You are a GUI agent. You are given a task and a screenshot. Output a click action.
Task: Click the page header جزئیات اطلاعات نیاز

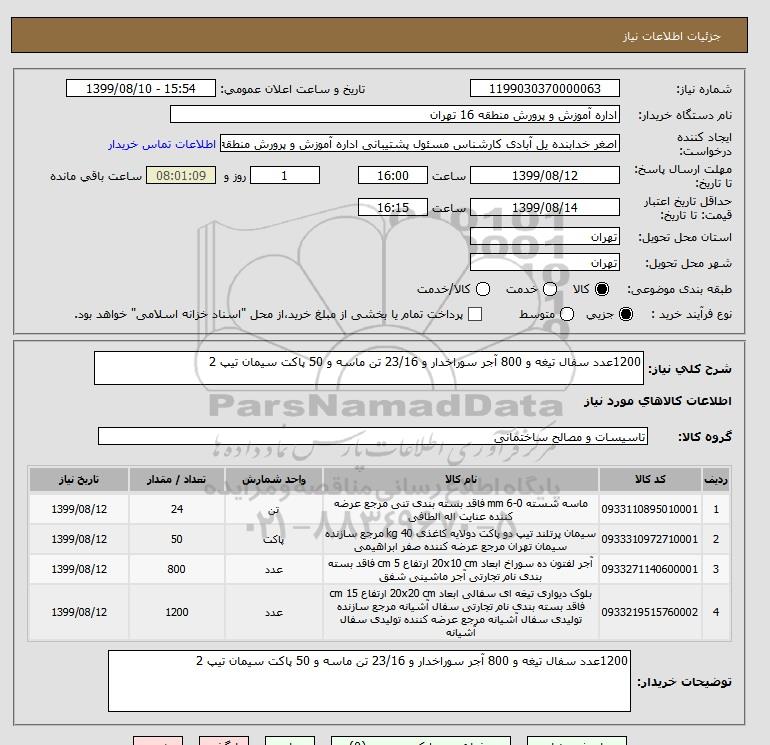672,36
